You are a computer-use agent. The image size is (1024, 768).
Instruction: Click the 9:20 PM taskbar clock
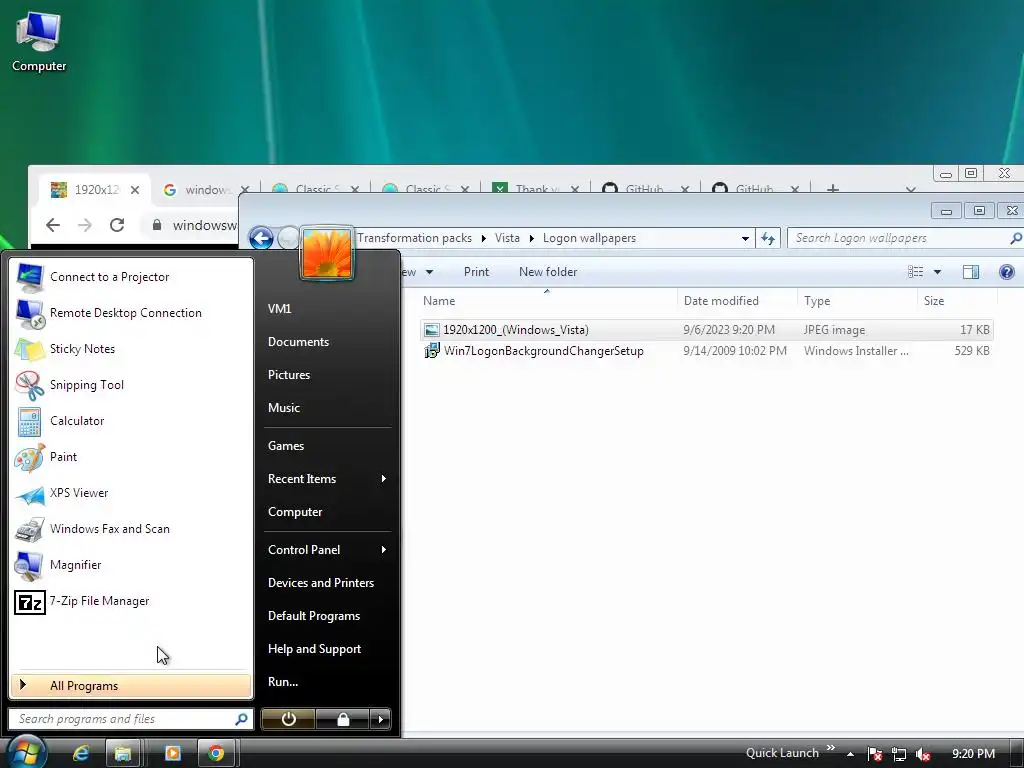coord(973,754)
